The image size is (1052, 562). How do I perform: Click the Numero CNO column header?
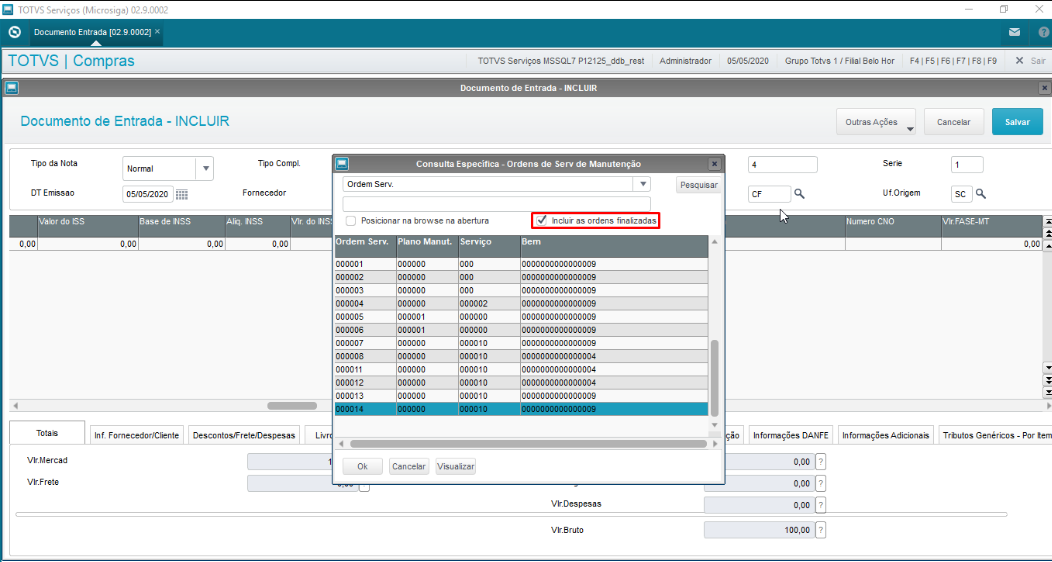click(893, 227)
